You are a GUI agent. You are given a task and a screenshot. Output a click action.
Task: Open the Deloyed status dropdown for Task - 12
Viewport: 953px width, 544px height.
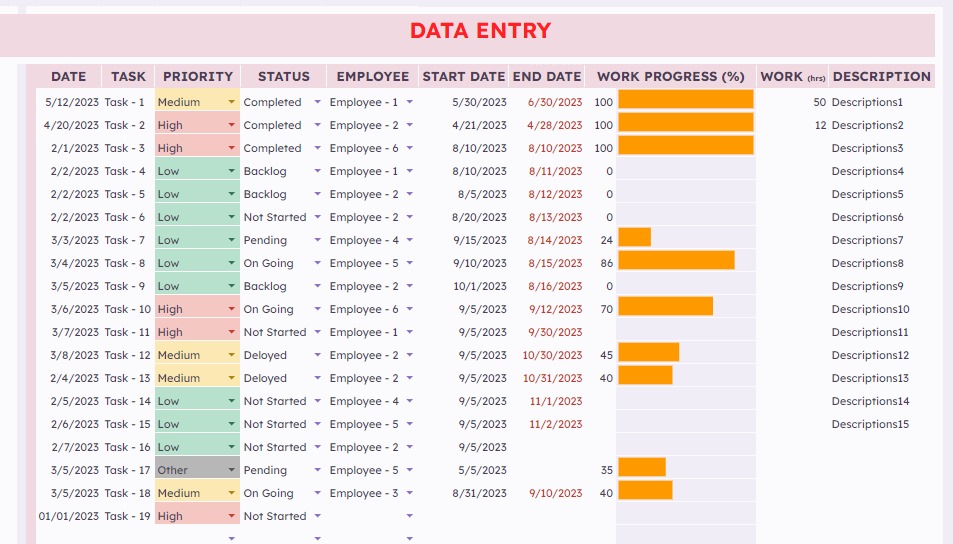point(318,355)
